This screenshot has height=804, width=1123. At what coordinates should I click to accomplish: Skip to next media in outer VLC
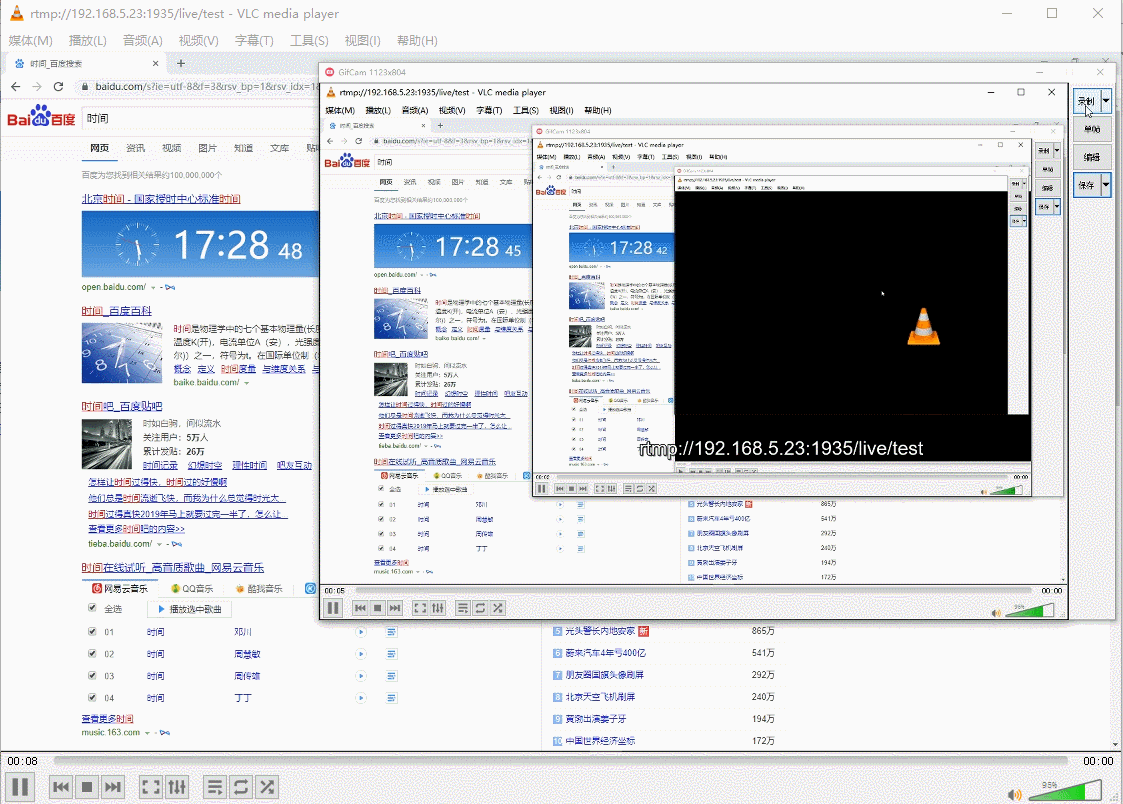tap(112, 788)
